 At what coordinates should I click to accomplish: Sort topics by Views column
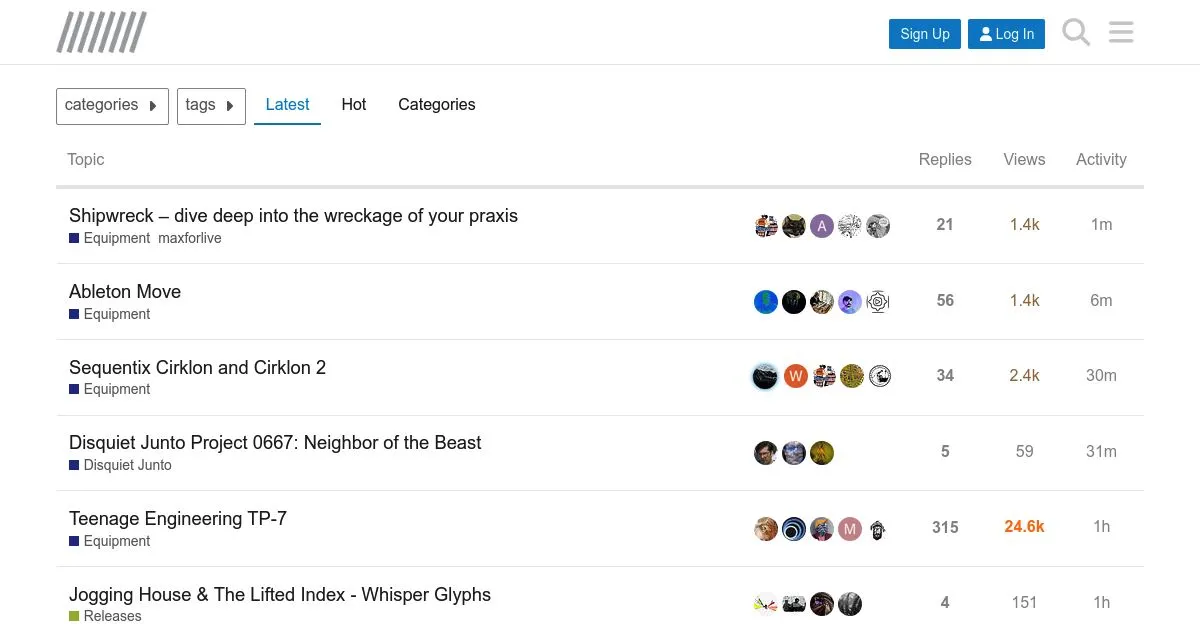tap(1024, 160)
